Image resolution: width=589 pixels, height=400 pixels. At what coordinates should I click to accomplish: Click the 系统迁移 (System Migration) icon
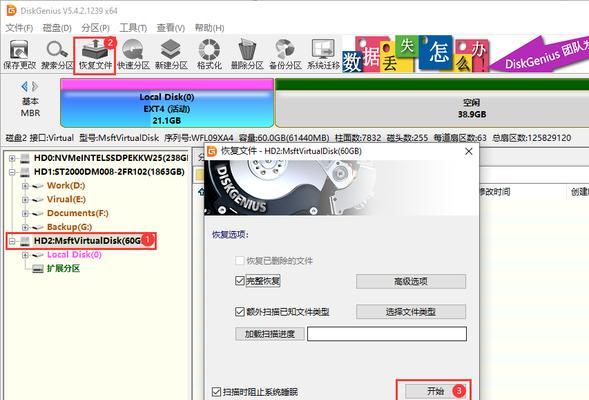coord(323,54)
